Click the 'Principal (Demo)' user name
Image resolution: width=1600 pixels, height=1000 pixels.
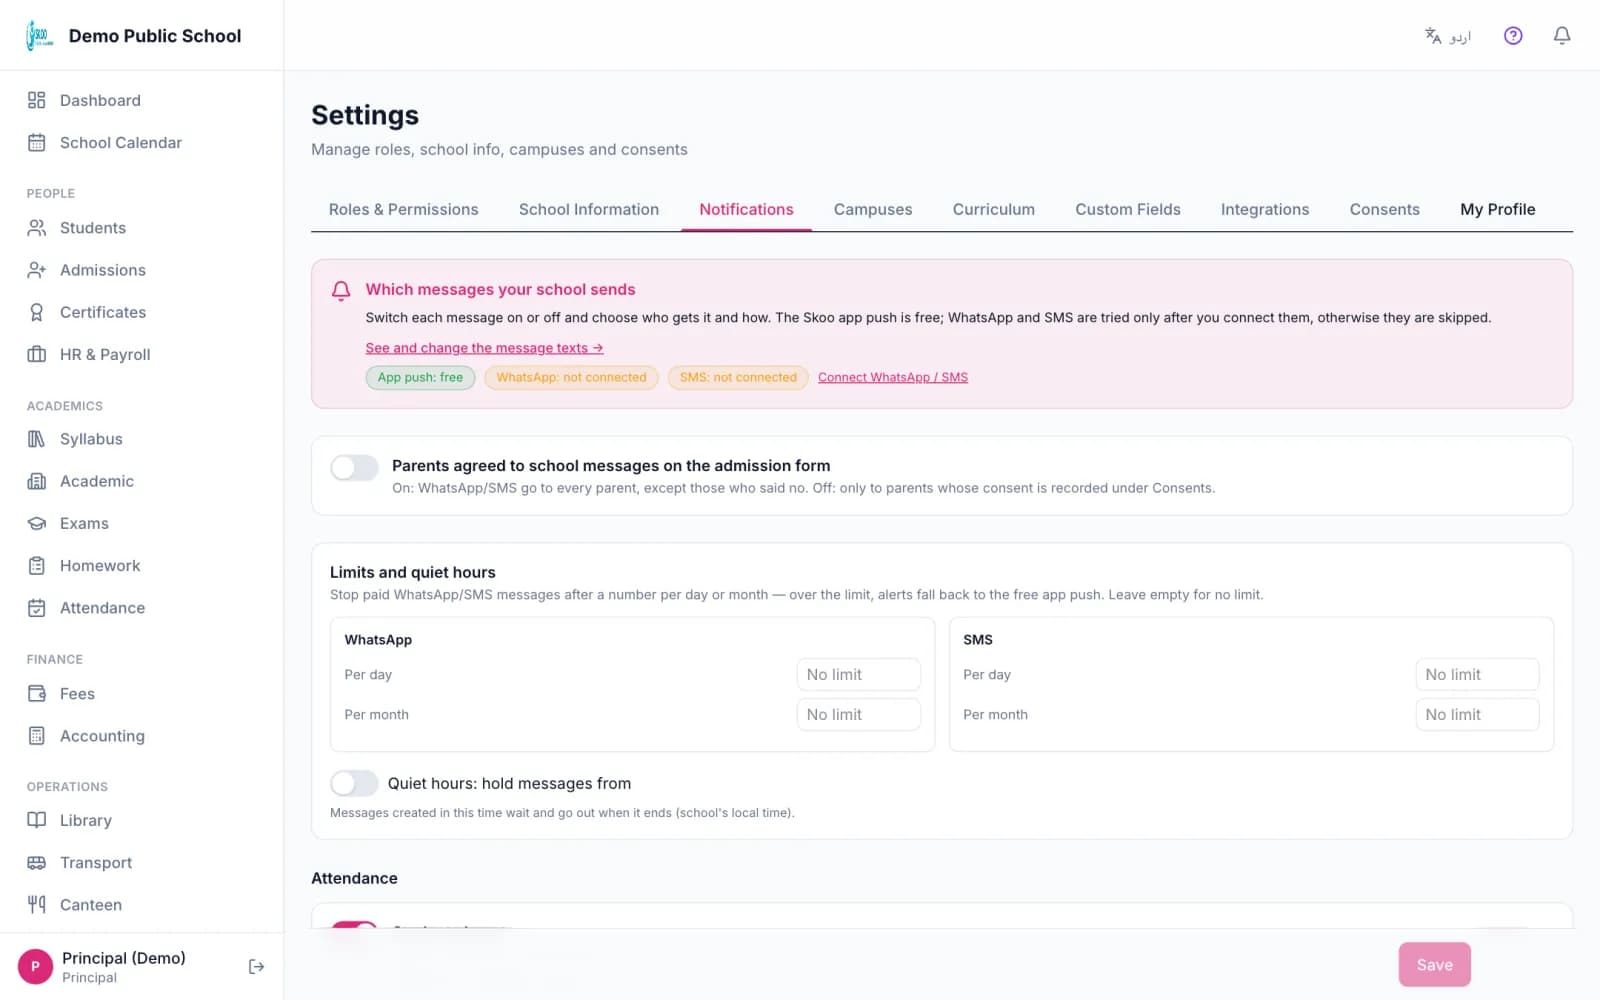124,958
